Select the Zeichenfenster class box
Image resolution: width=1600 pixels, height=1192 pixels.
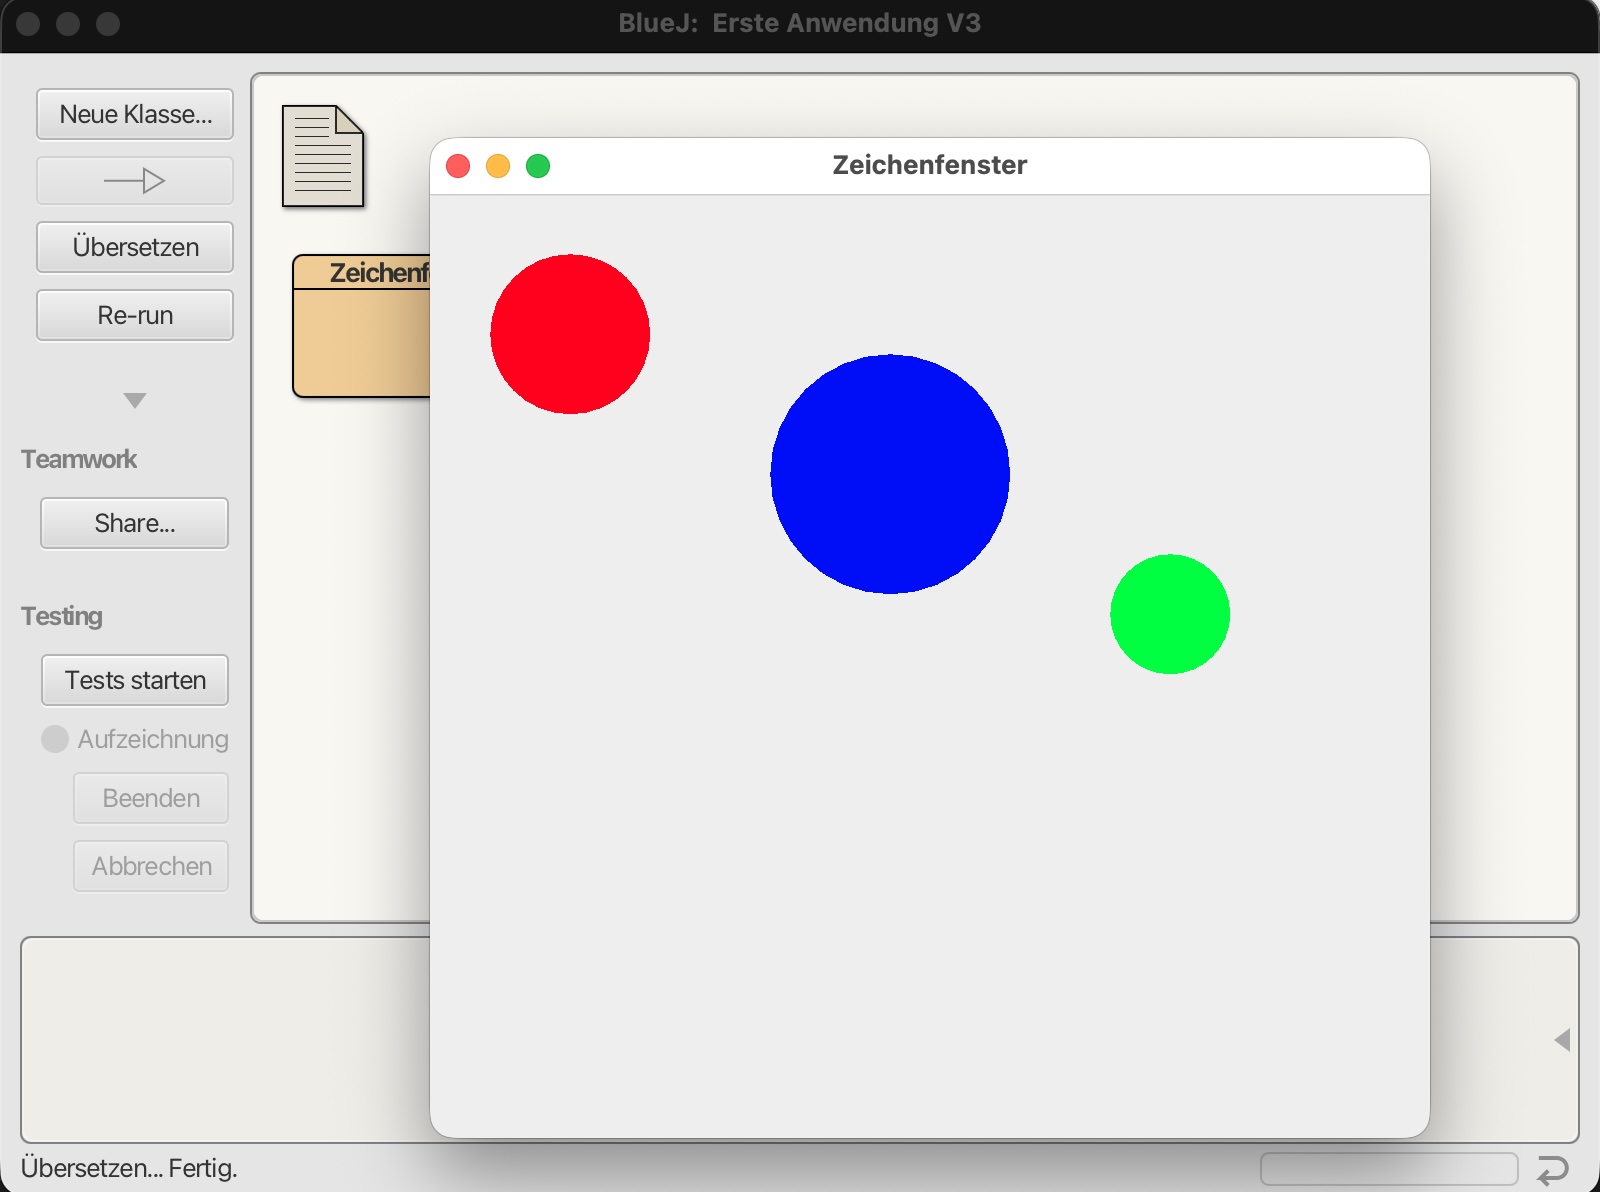coord(362,326)
